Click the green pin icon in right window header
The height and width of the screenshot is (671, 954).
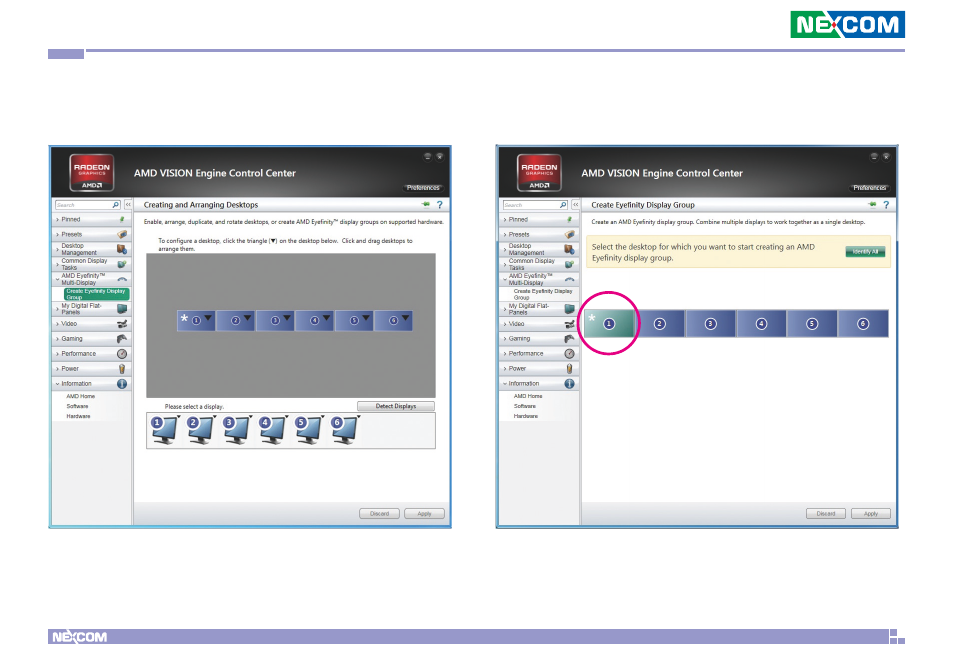[x=872, y=204]
